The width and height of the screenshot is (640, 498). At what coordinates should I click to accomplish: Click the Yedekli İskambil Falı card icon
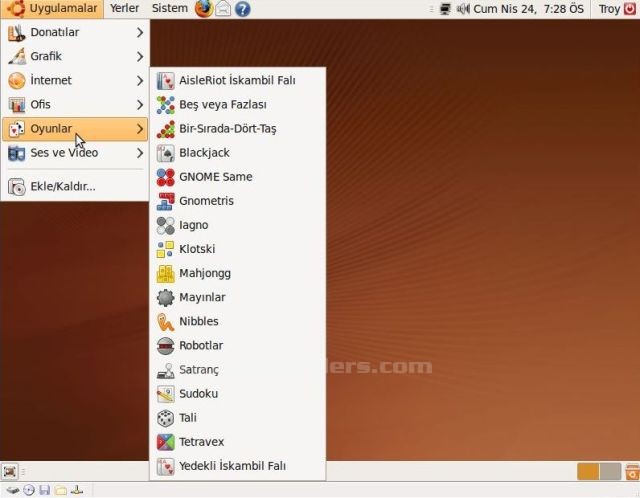[165, 466]
